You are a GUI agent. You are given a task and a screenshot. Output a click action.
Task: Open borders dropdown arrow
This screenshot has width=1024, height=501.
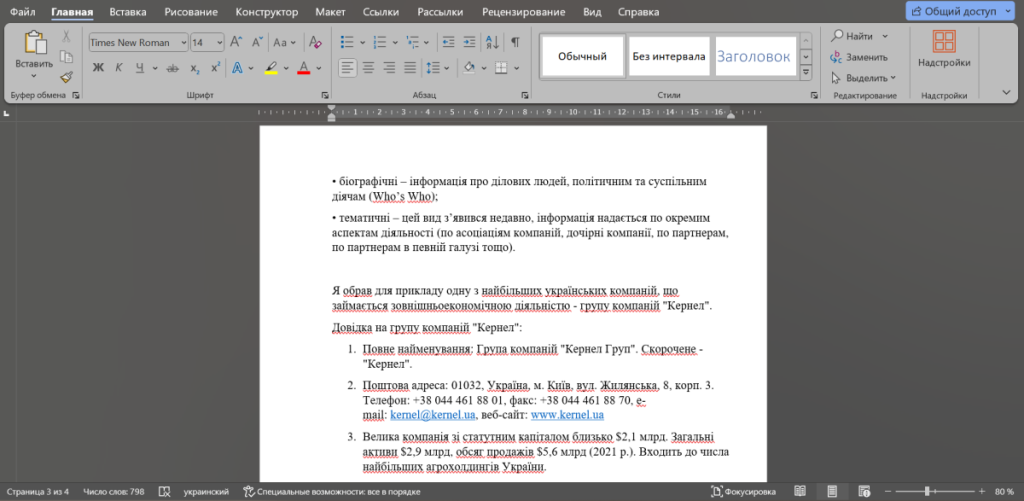coord(517,67)
